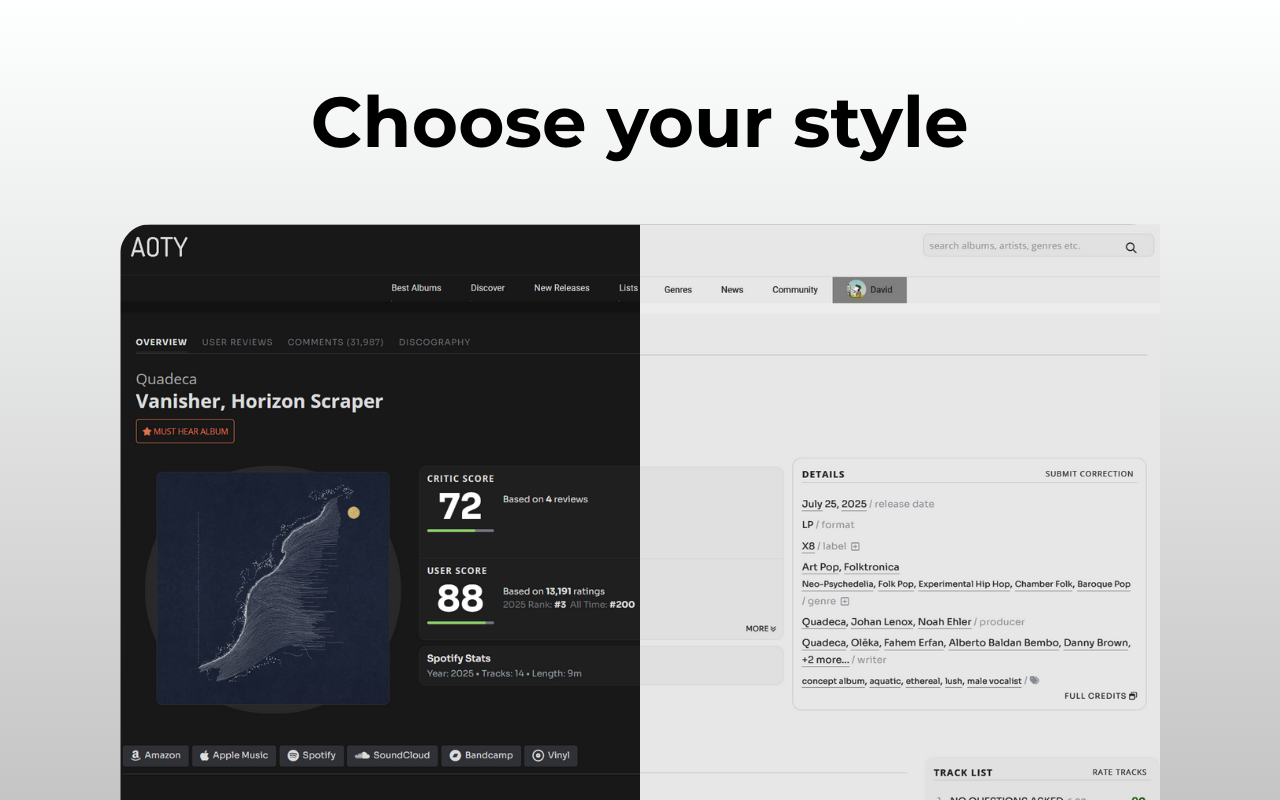The image size is (1280, 800).
Task: Click Submit Correction in Details
Action: point(1089,474)
